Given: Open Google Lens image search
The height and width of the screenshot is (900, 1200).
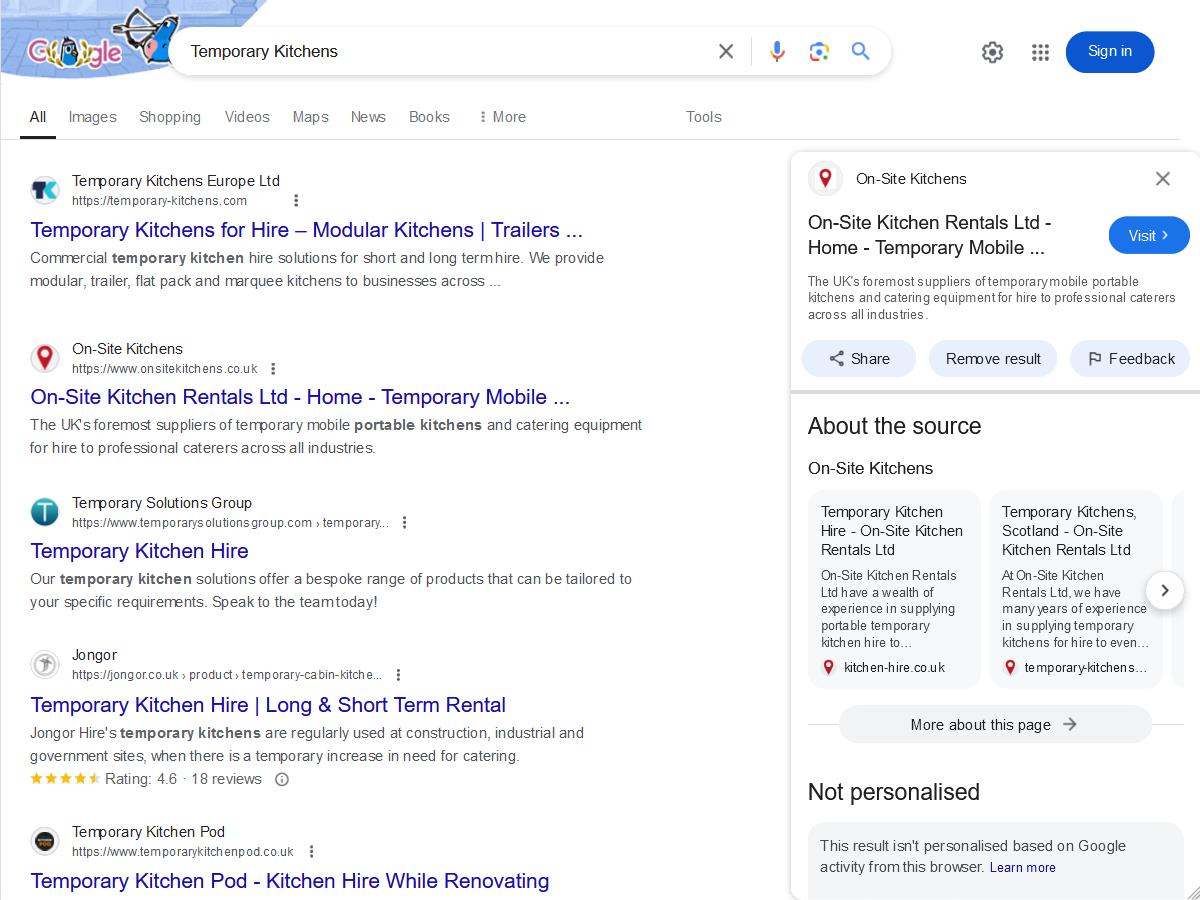Looking at the screenshot, I should tap(819, 51).
